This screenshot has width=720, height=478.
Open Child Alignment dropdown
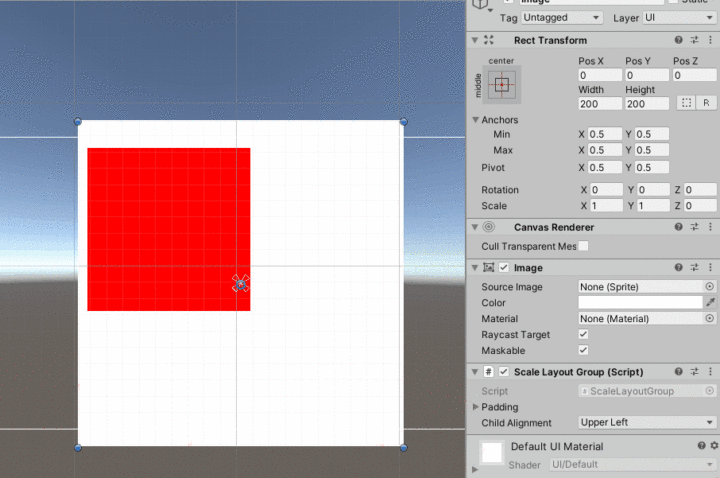click(647, 422)
